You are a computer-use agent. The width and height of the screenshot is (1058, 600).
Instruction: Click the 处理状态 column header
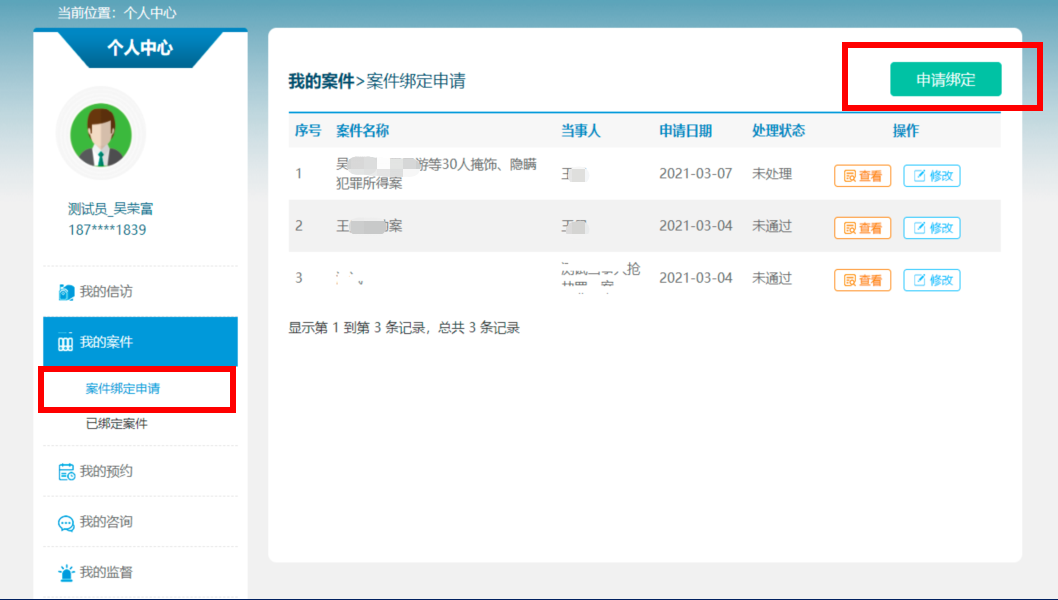[778, 131]
